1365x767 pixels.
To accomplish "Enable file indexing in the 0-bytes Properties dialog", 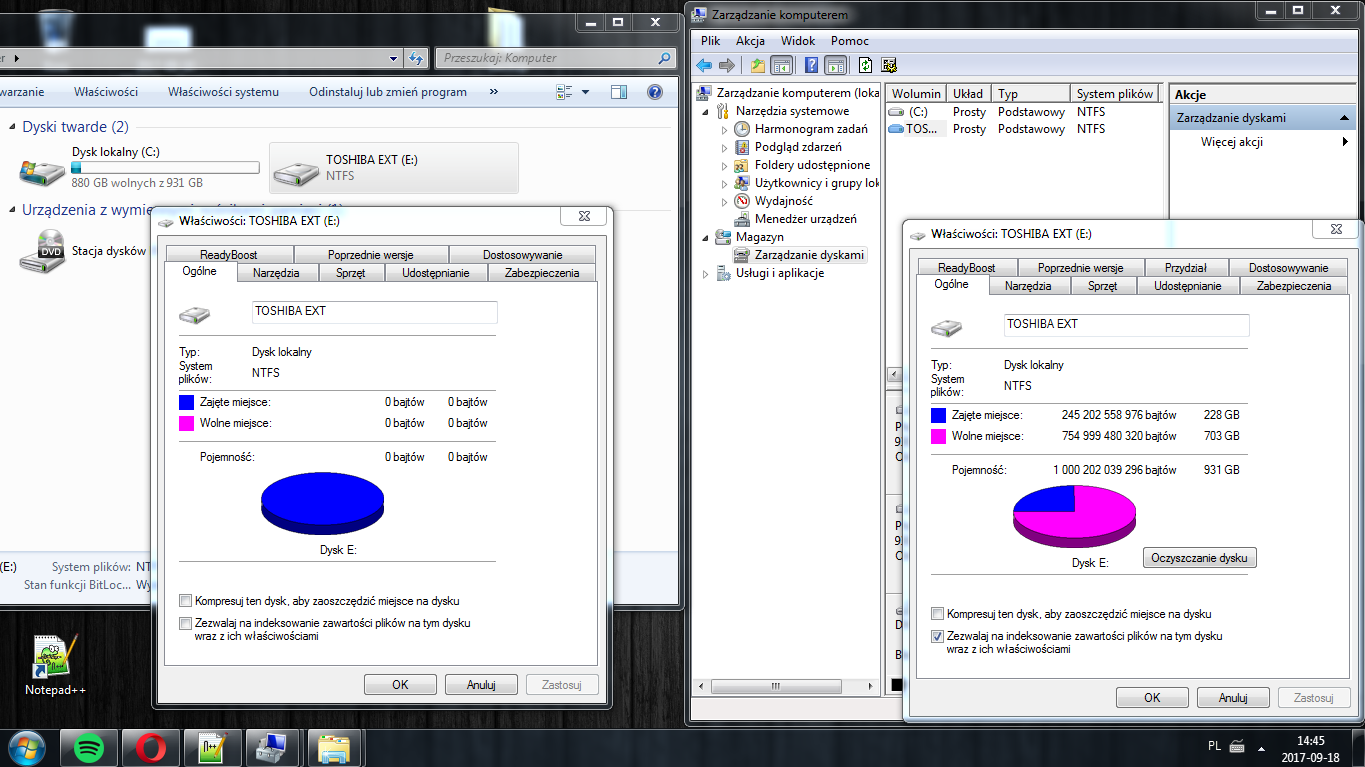I will [185, 623].
